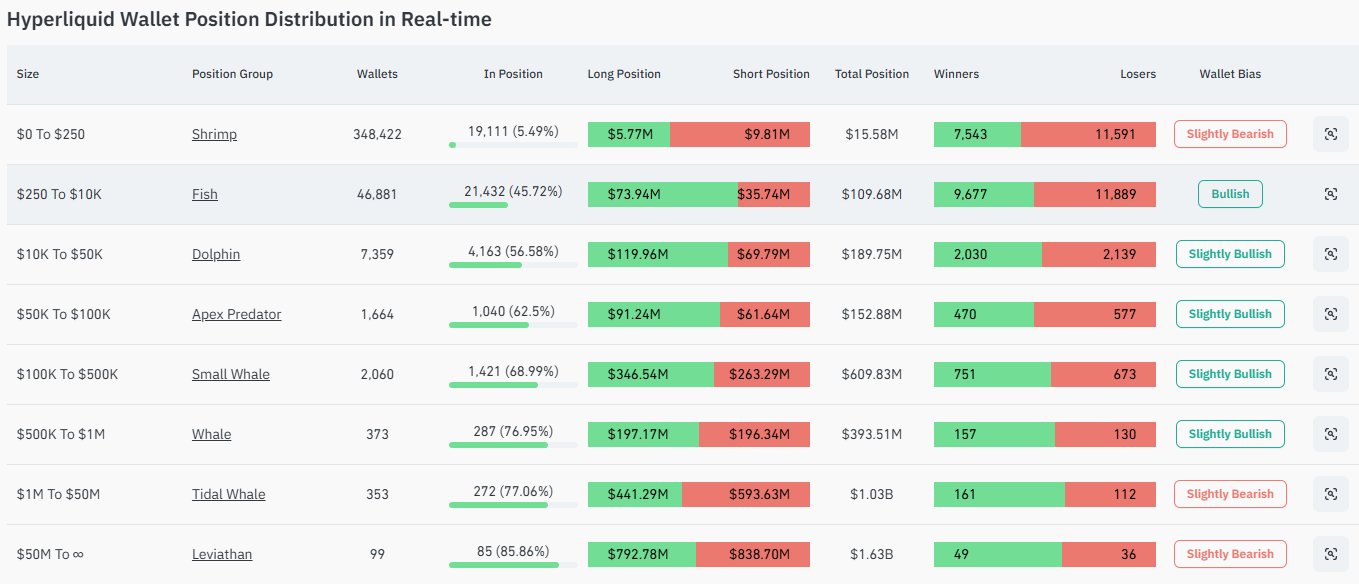Click the $792.78M long position bar

(x=641, y=554)
